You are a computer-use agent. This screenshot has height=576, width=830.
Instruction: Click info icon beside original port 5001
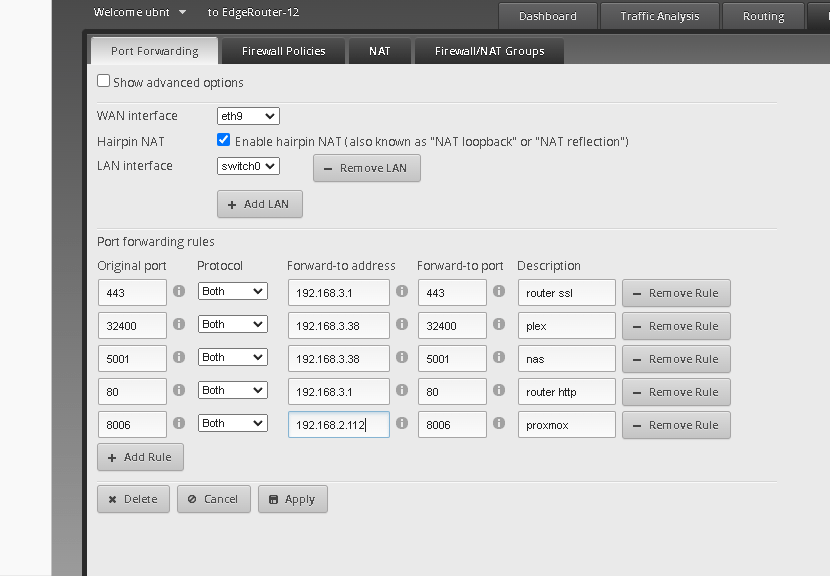tap(179, 357)
